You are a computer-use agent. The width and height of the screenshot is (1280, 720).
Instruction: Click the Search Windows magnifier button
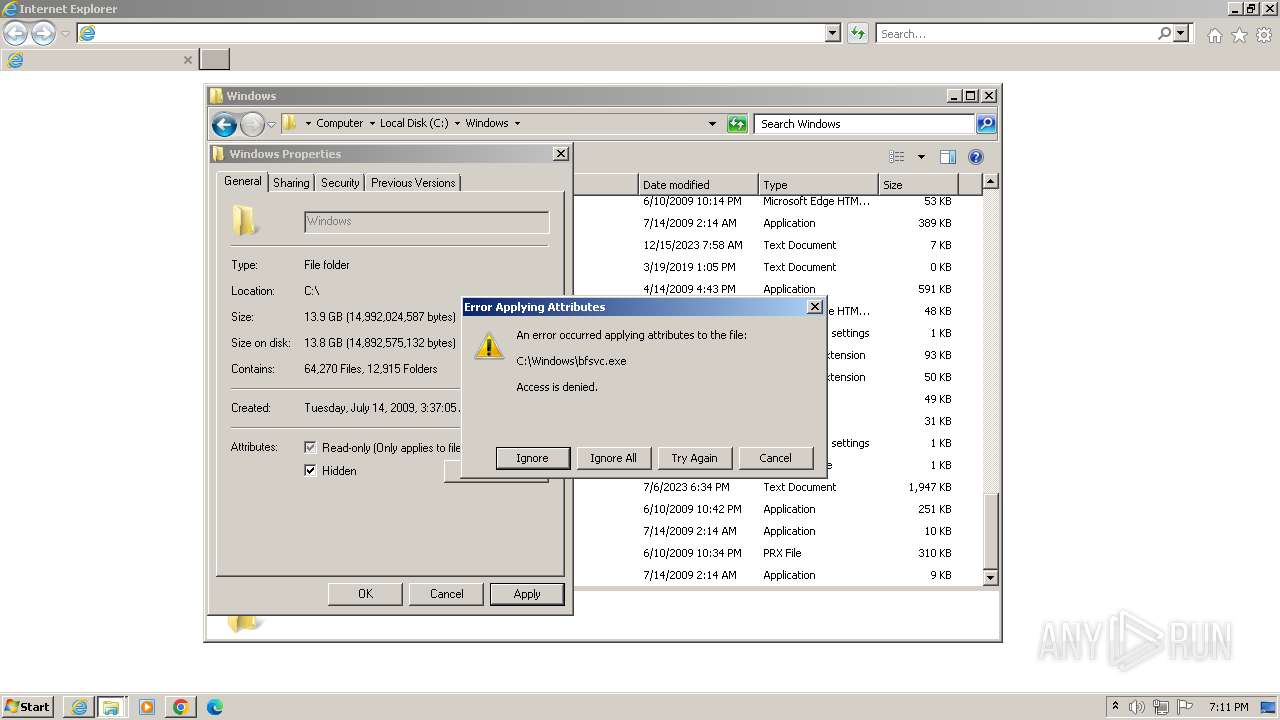(x=986, y=124)
